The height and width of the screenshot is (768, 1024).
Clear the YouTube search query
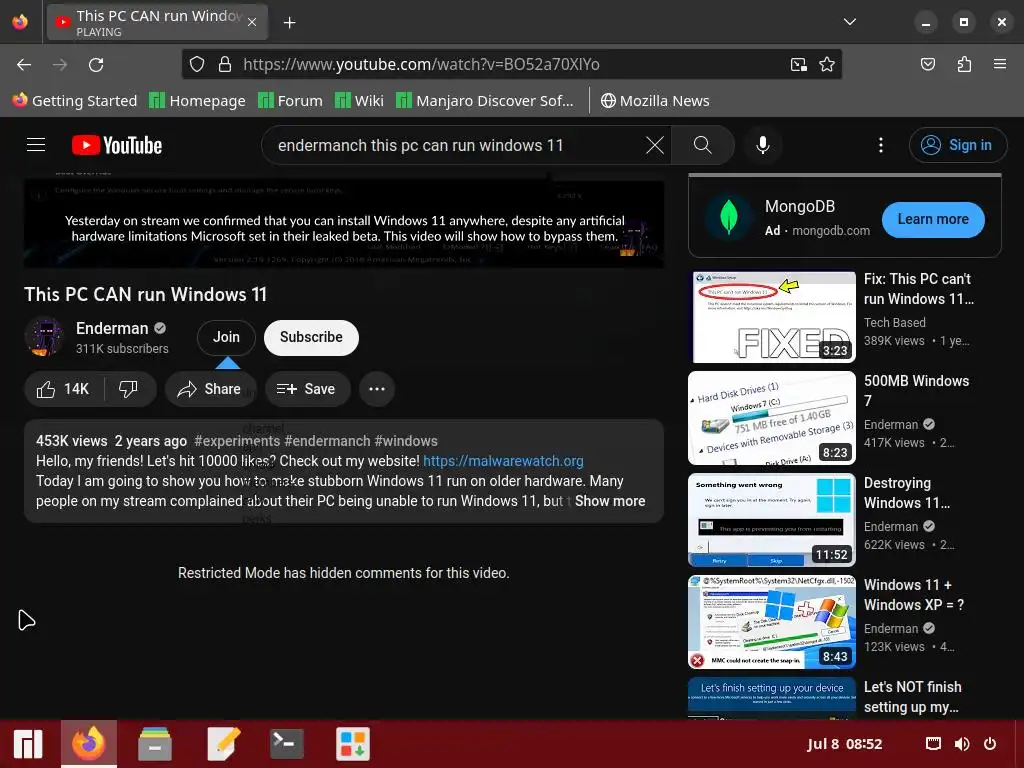coord(654,145)
